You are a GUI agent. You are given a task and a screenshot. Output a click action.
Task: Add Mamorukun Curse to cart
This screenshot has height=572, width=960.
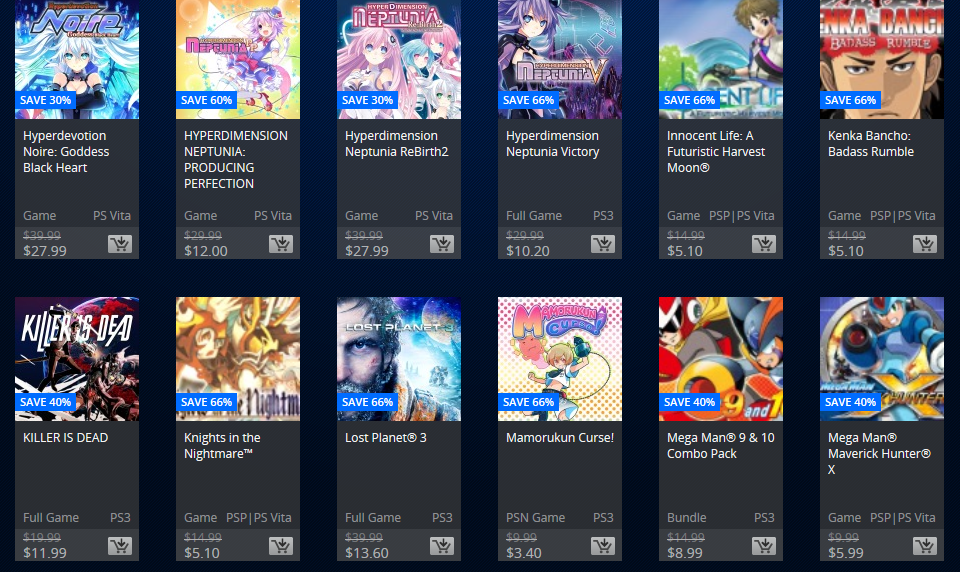603,546
